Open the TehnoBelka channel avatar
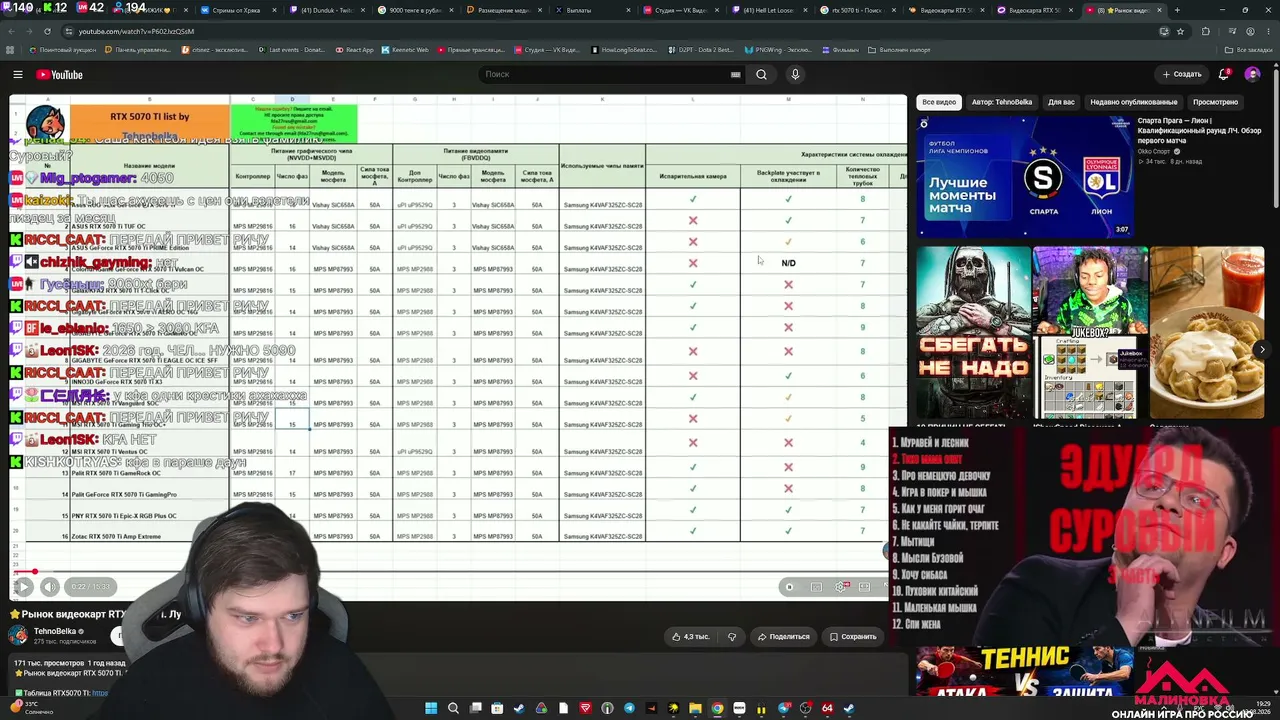 tap(19, 635)
